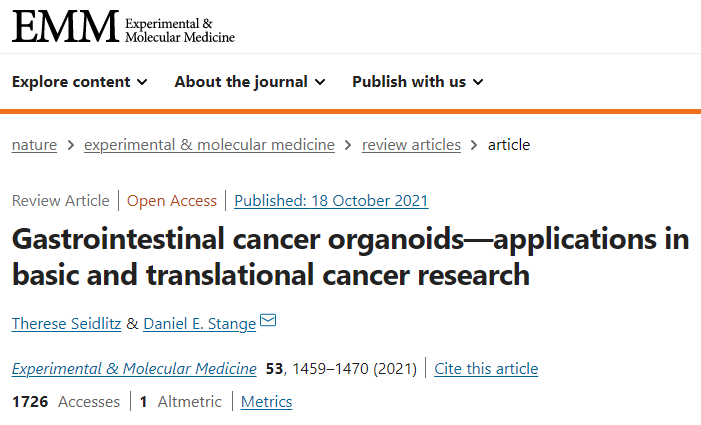Click the Published: 18 October 2021 link
701x425 pixels.
331,201
